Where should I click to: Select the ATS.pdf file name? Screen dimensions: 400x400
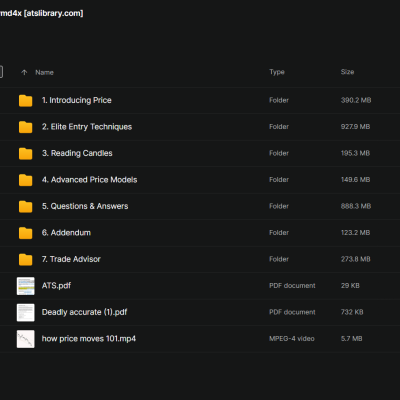56,286
